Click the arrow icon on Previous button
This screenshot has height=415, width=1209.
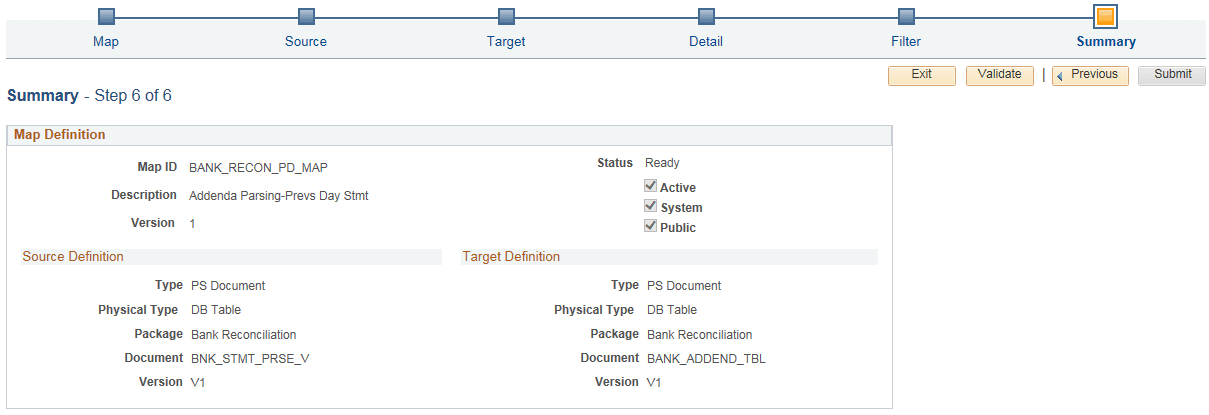(1062, 75)
